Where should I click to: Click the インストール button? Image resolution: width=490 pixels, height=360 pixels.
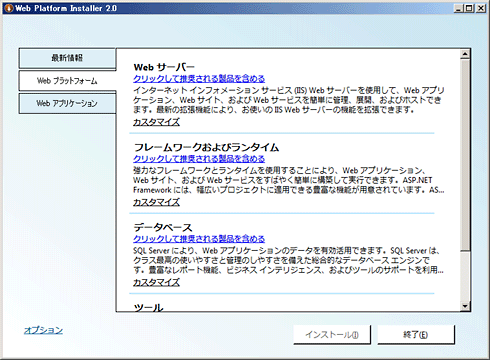point(332,335)
